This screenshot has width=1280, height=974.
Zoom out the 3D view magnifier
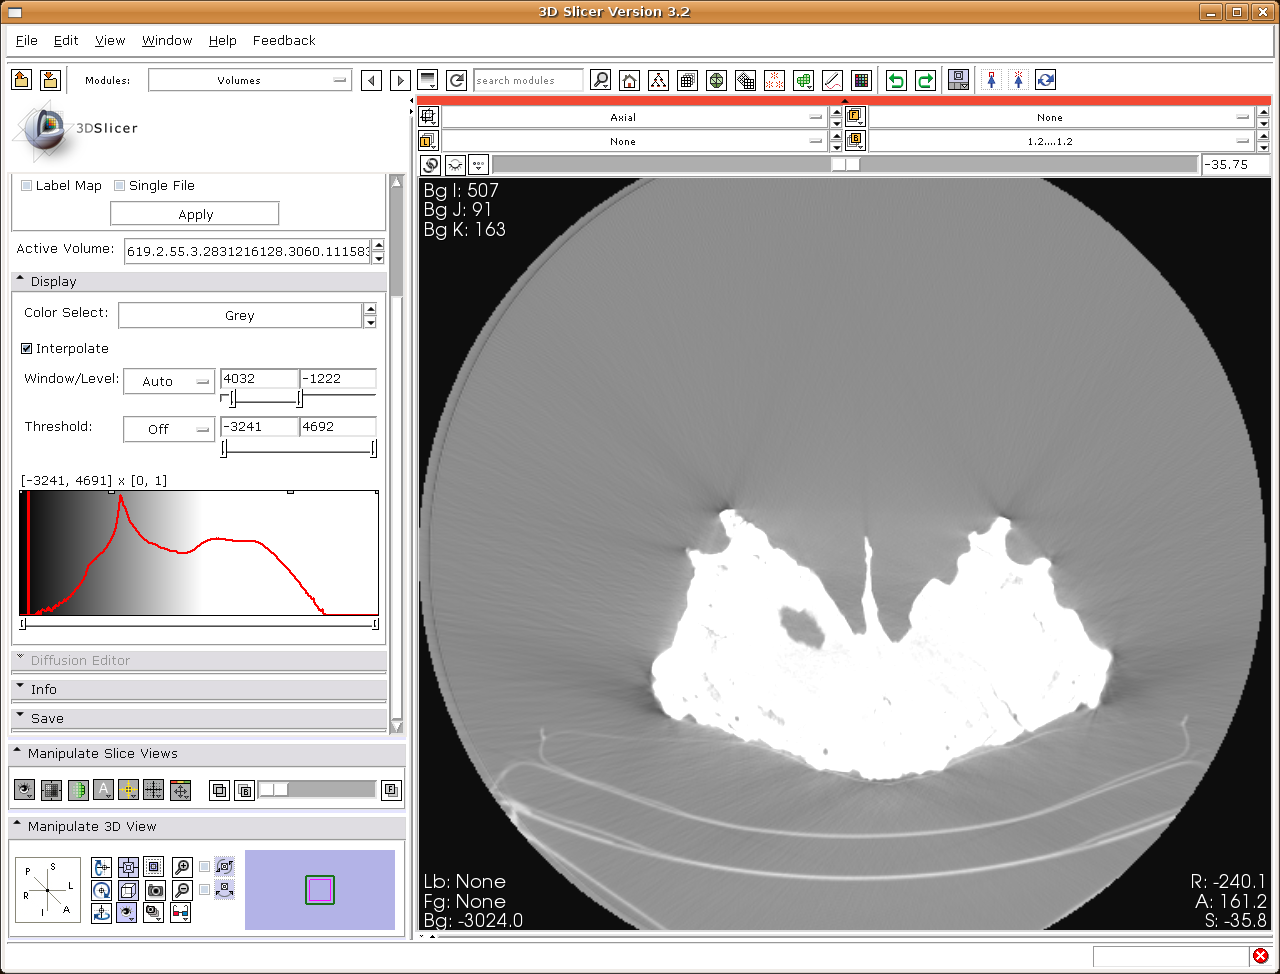click(182, 890)
